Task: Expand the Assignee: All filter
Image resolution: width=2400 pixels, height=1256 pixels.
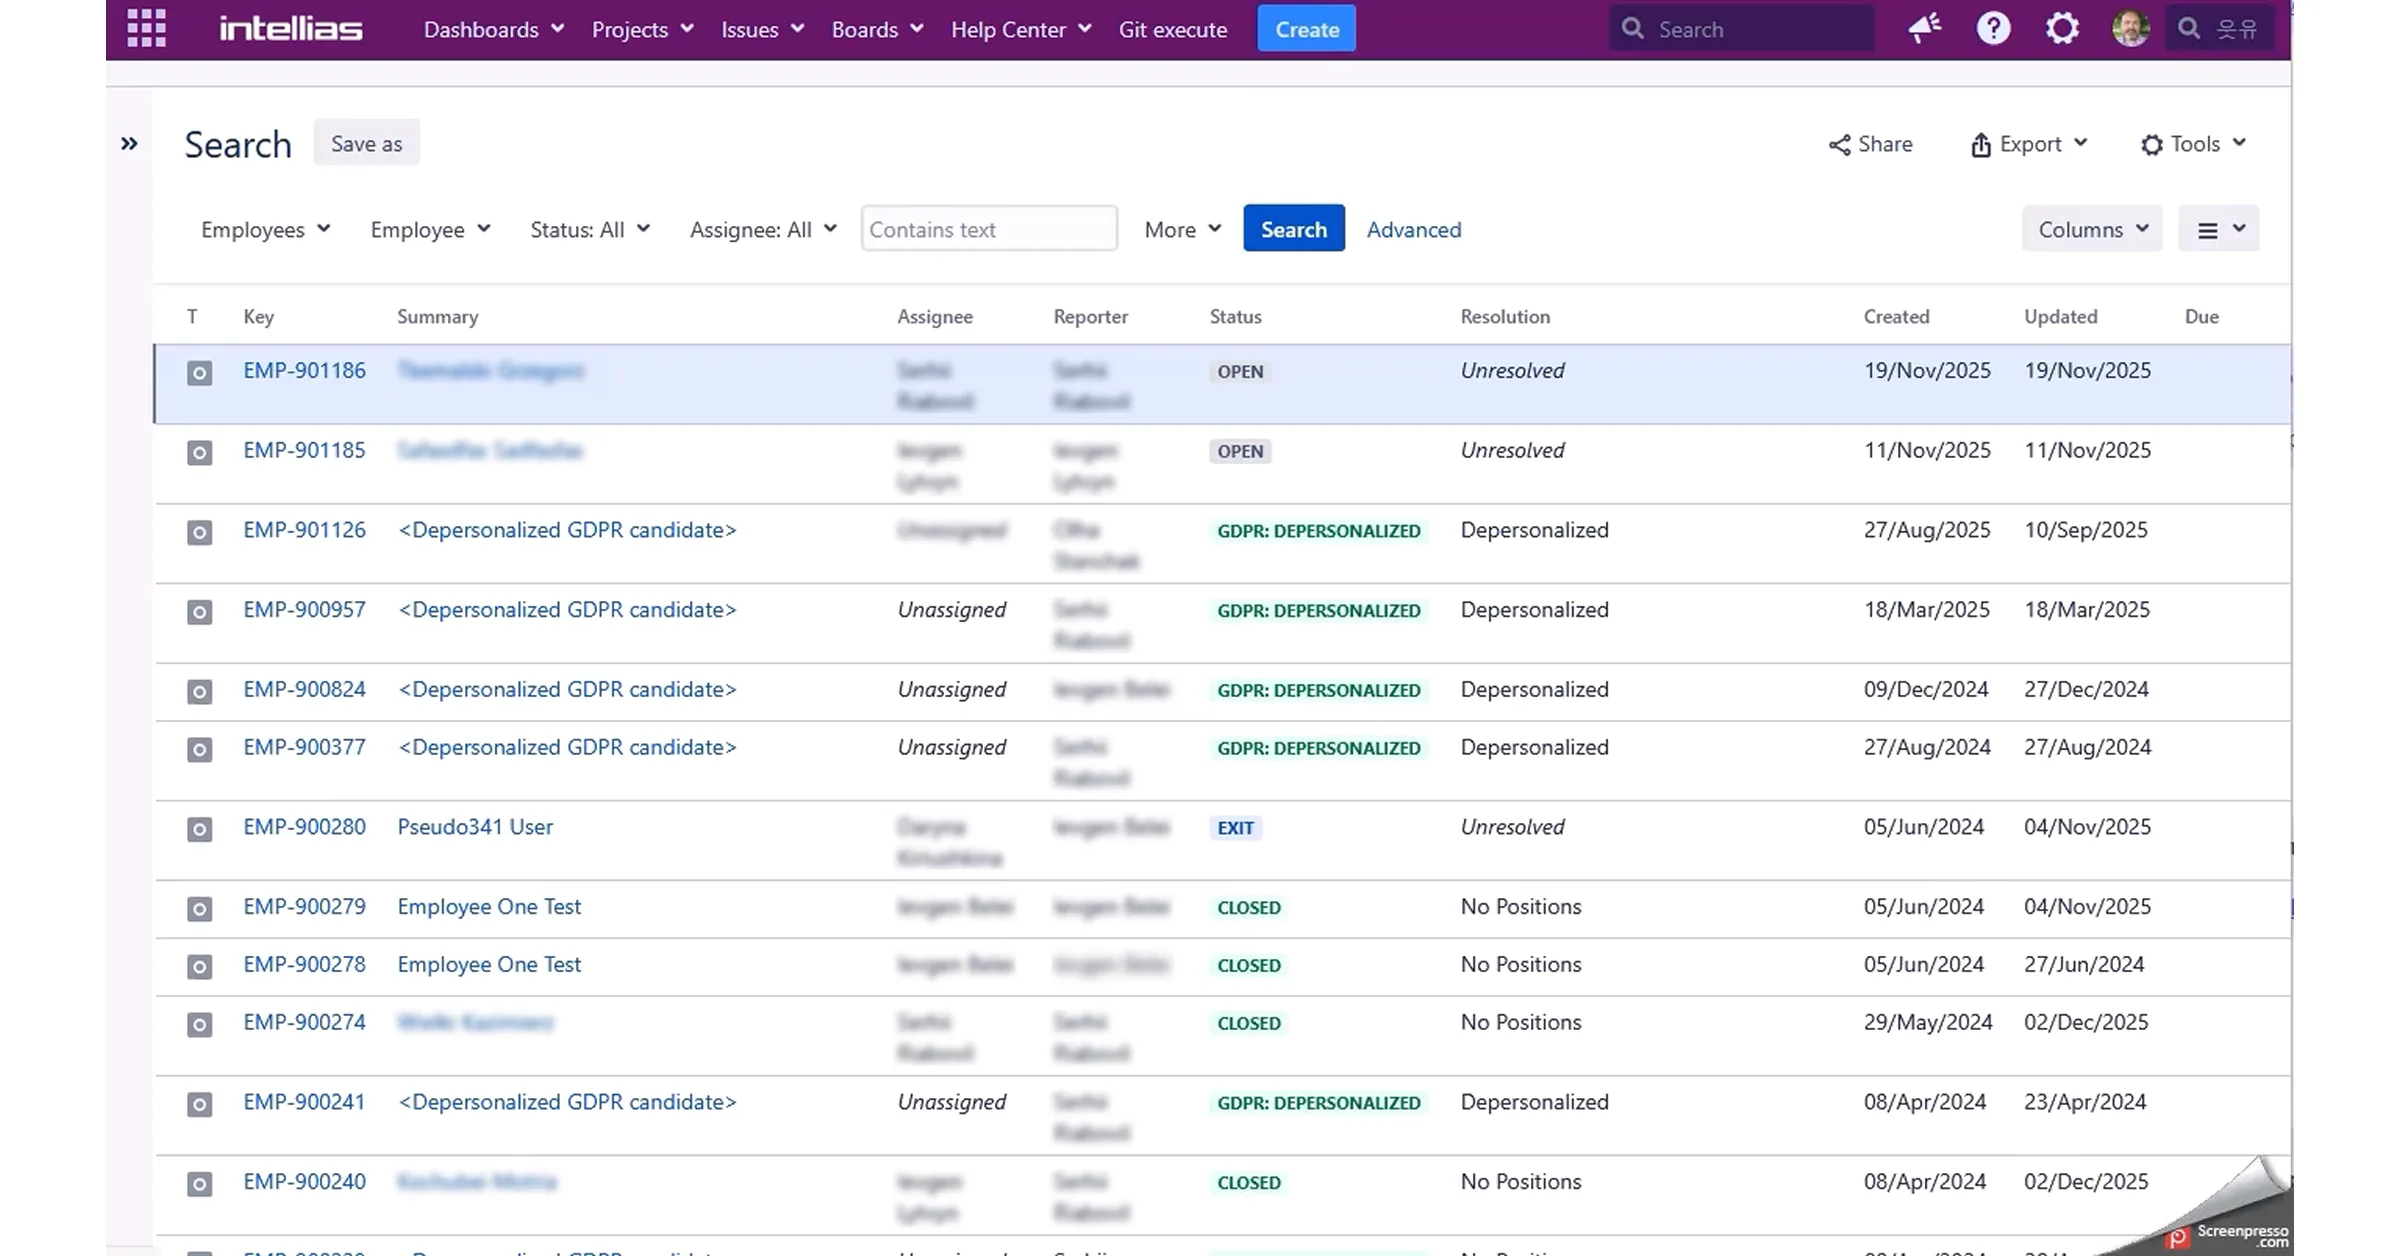Action: click(763, 230)
